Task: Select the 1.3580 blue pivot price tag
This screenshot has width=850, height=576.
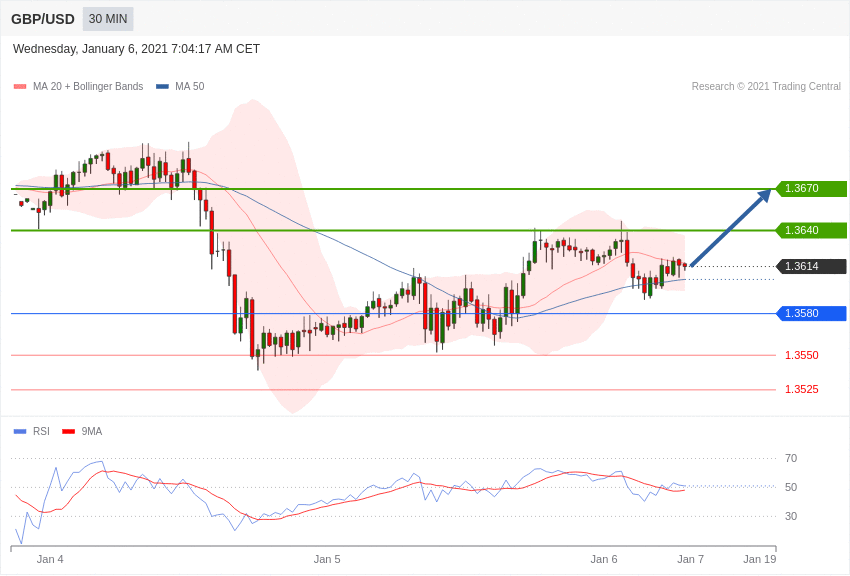Action: tap(812, 314)
